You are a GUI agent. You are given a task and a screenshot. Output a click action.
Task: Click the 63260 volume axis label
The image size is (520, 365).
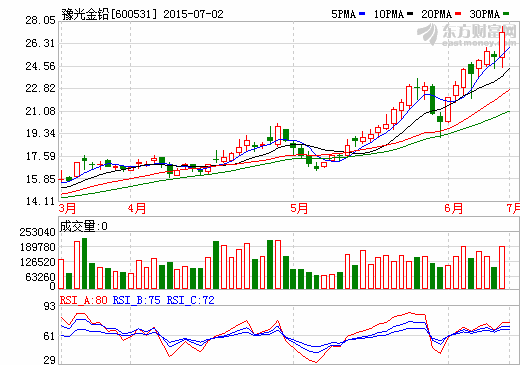click(40, 277)
